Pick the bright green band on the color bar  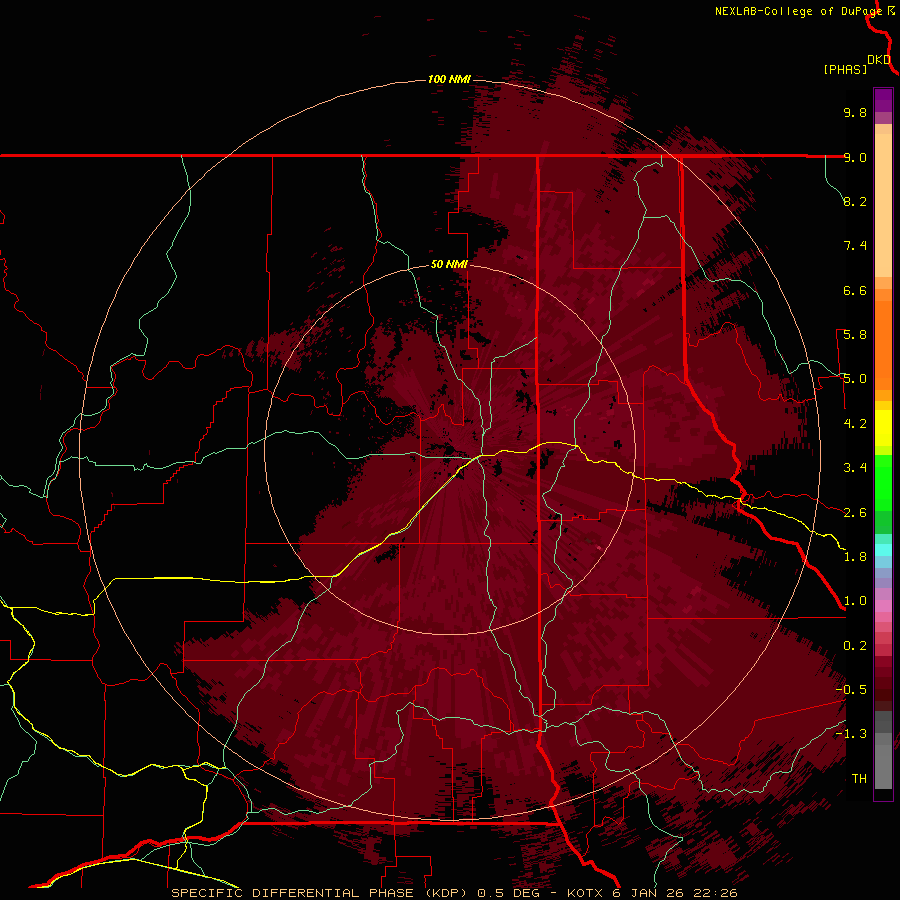883,482
